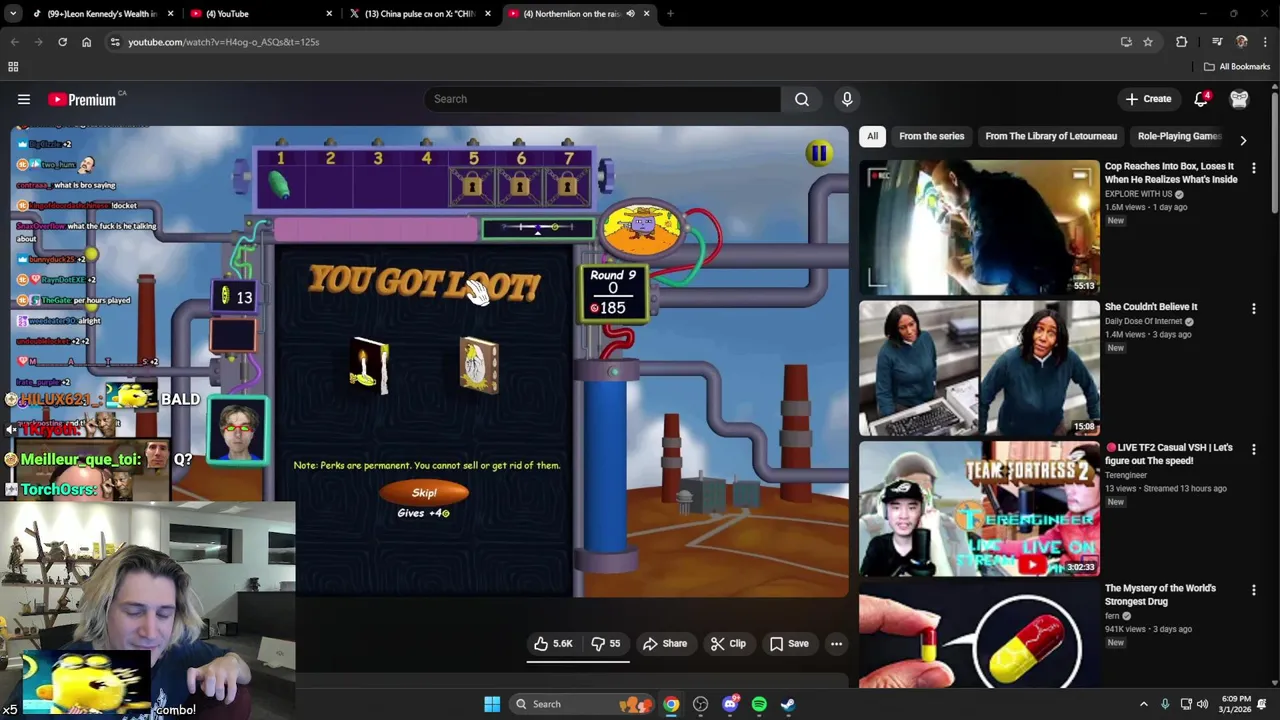Open Steam from the taskbar

[788, 704]
